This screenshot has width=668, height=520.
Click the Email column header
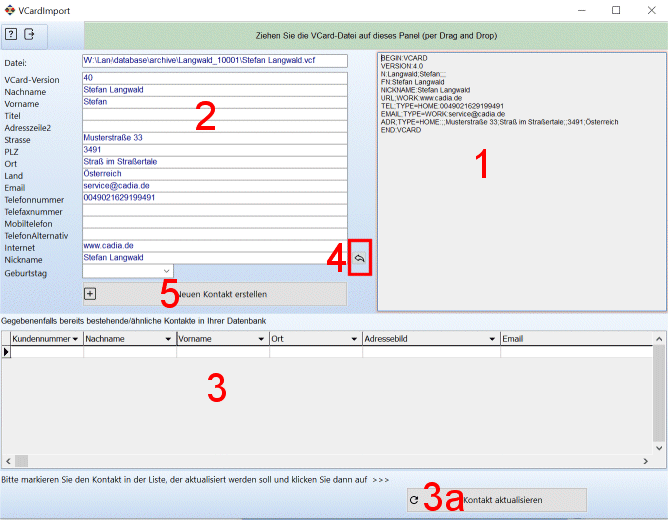(576, 339)
